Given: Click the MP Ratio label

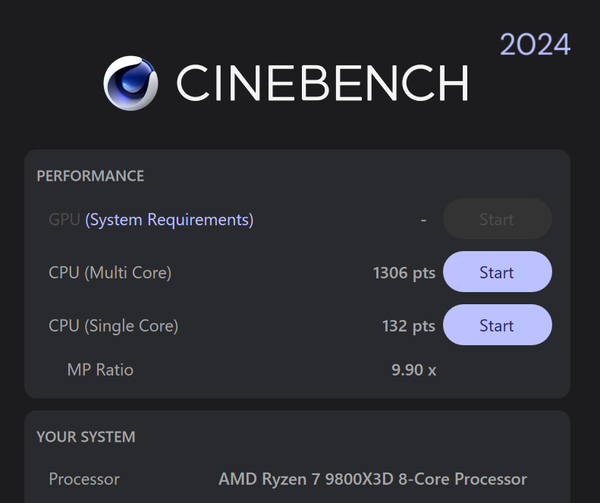Looking at the screenshot, I should [100, 370].
